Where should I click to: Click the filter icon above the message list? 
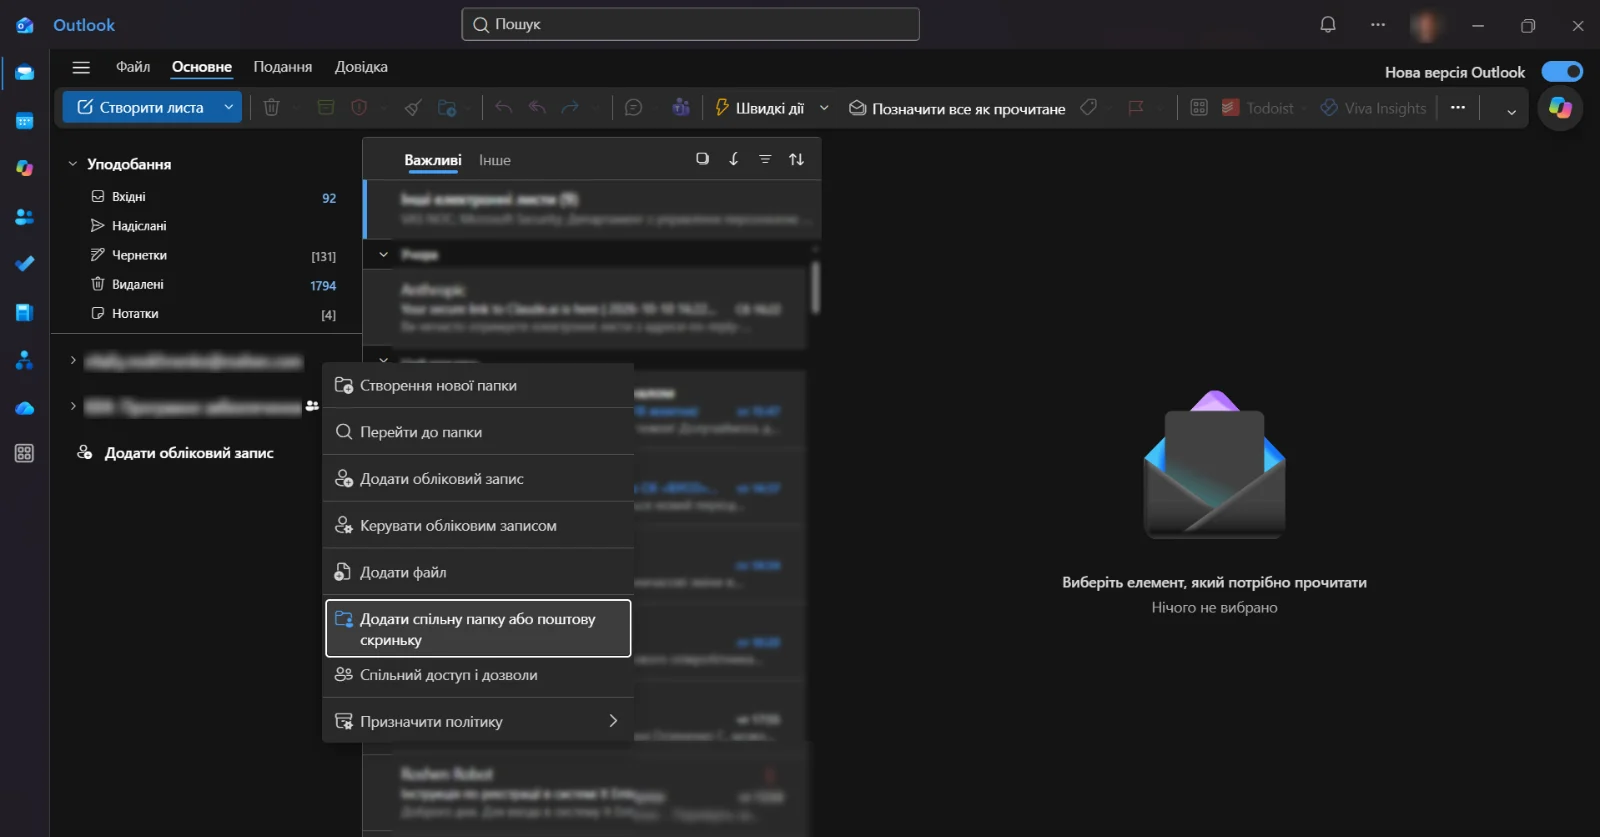(765, 159)
